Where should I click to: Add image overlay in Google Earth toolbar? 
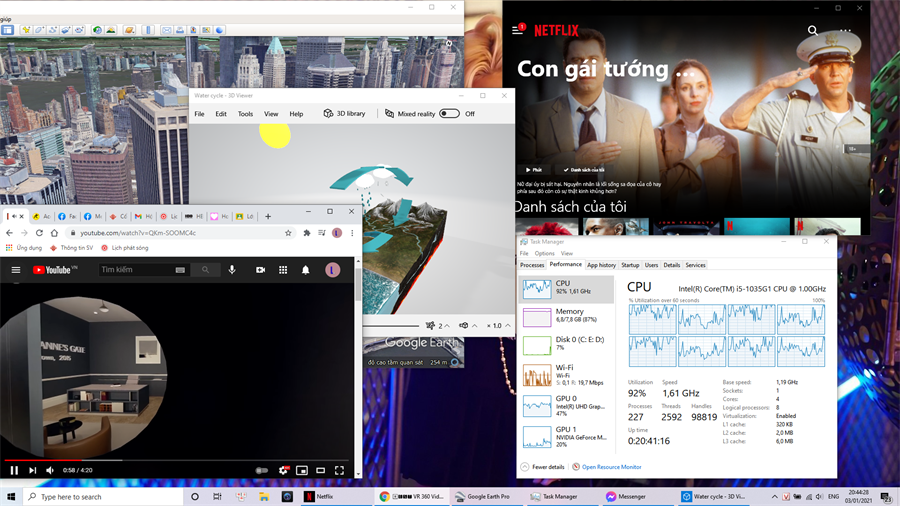tap(65, 30)
